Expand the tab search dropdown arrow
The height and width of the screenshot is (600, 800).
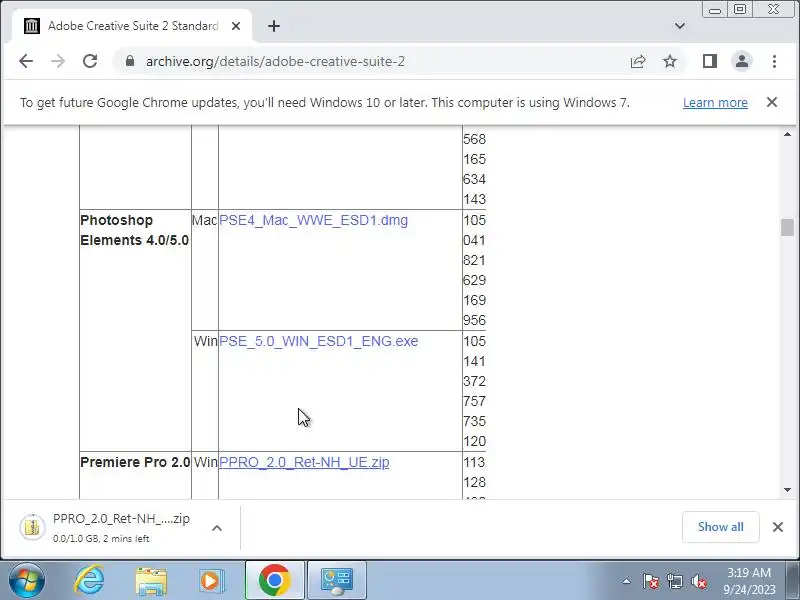click(680, 26)
